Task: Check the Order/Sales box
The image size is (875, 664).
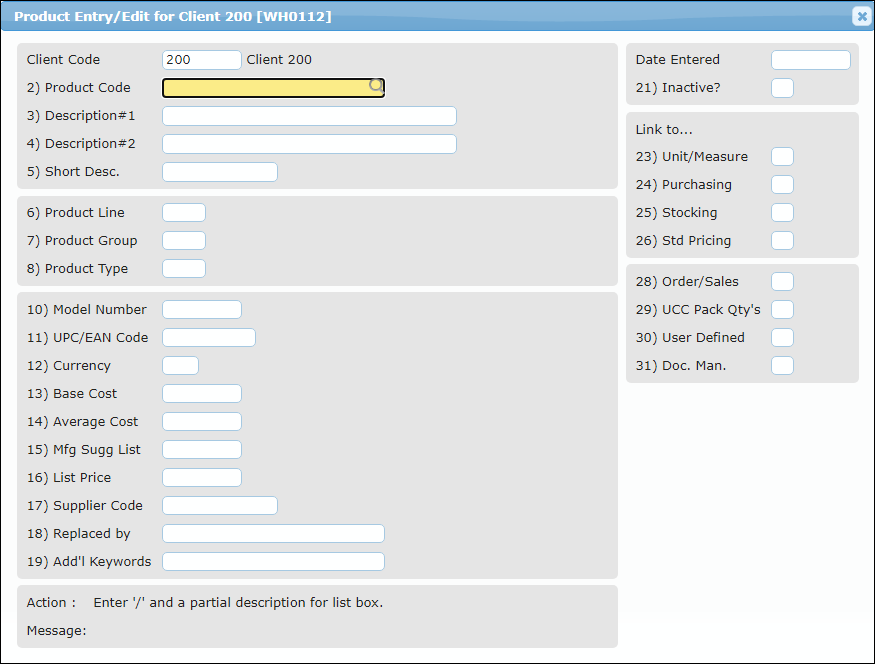Action: point(782,282)
